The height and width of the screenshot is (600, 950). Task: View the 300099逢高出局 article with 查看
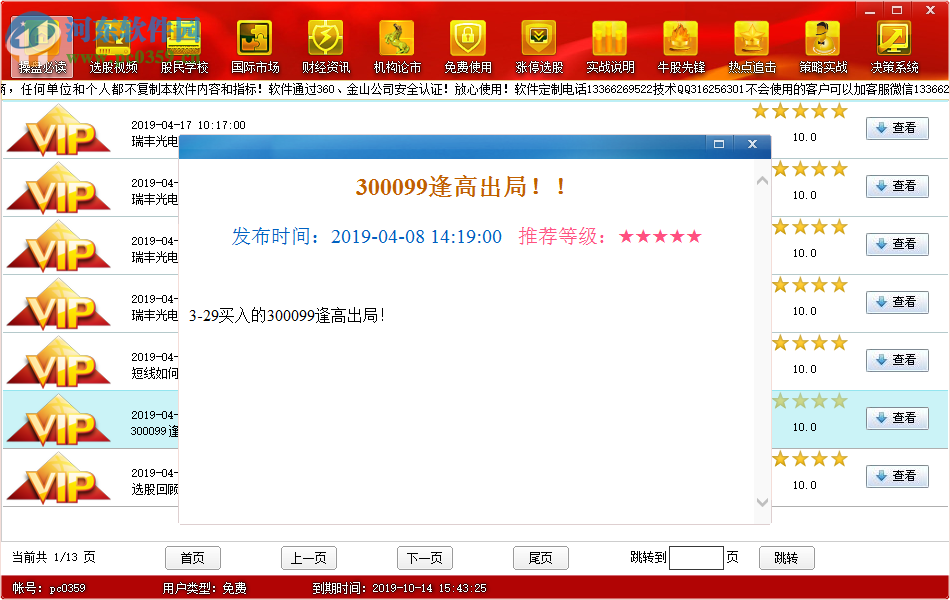[x=897, y=418]
